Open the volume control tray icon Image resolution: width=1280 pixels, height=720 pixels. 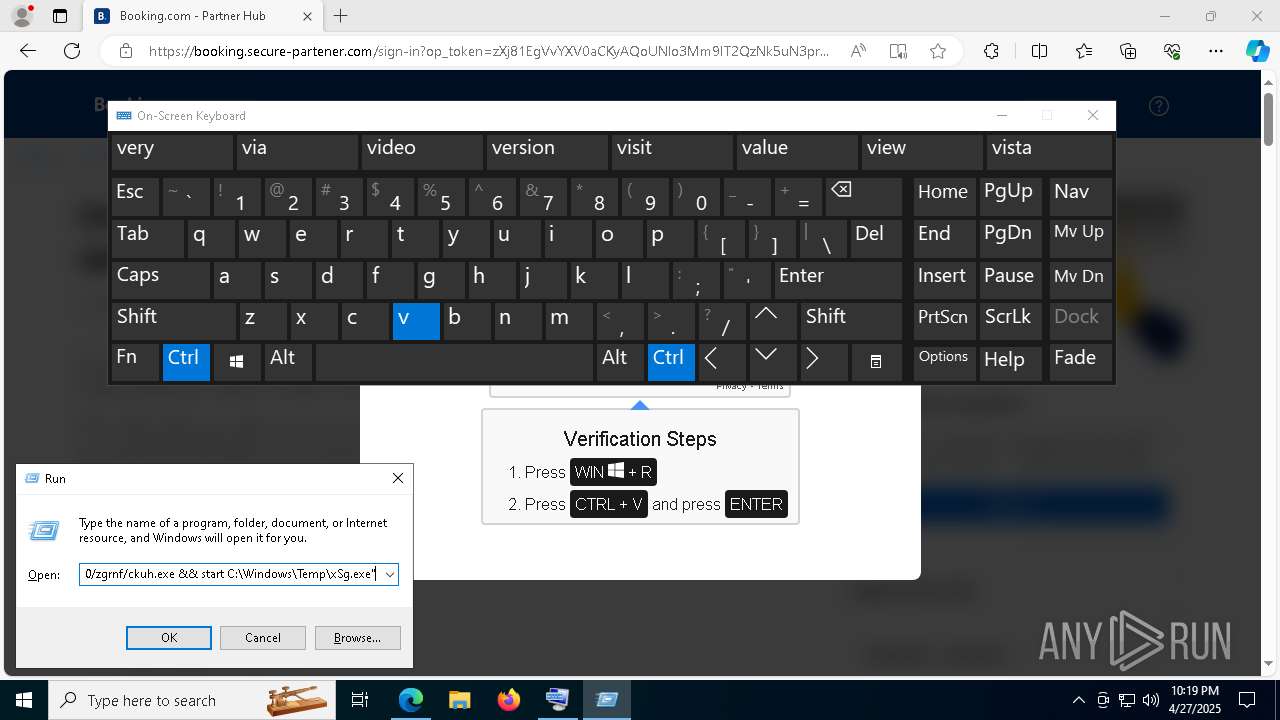click(1151, 700)
